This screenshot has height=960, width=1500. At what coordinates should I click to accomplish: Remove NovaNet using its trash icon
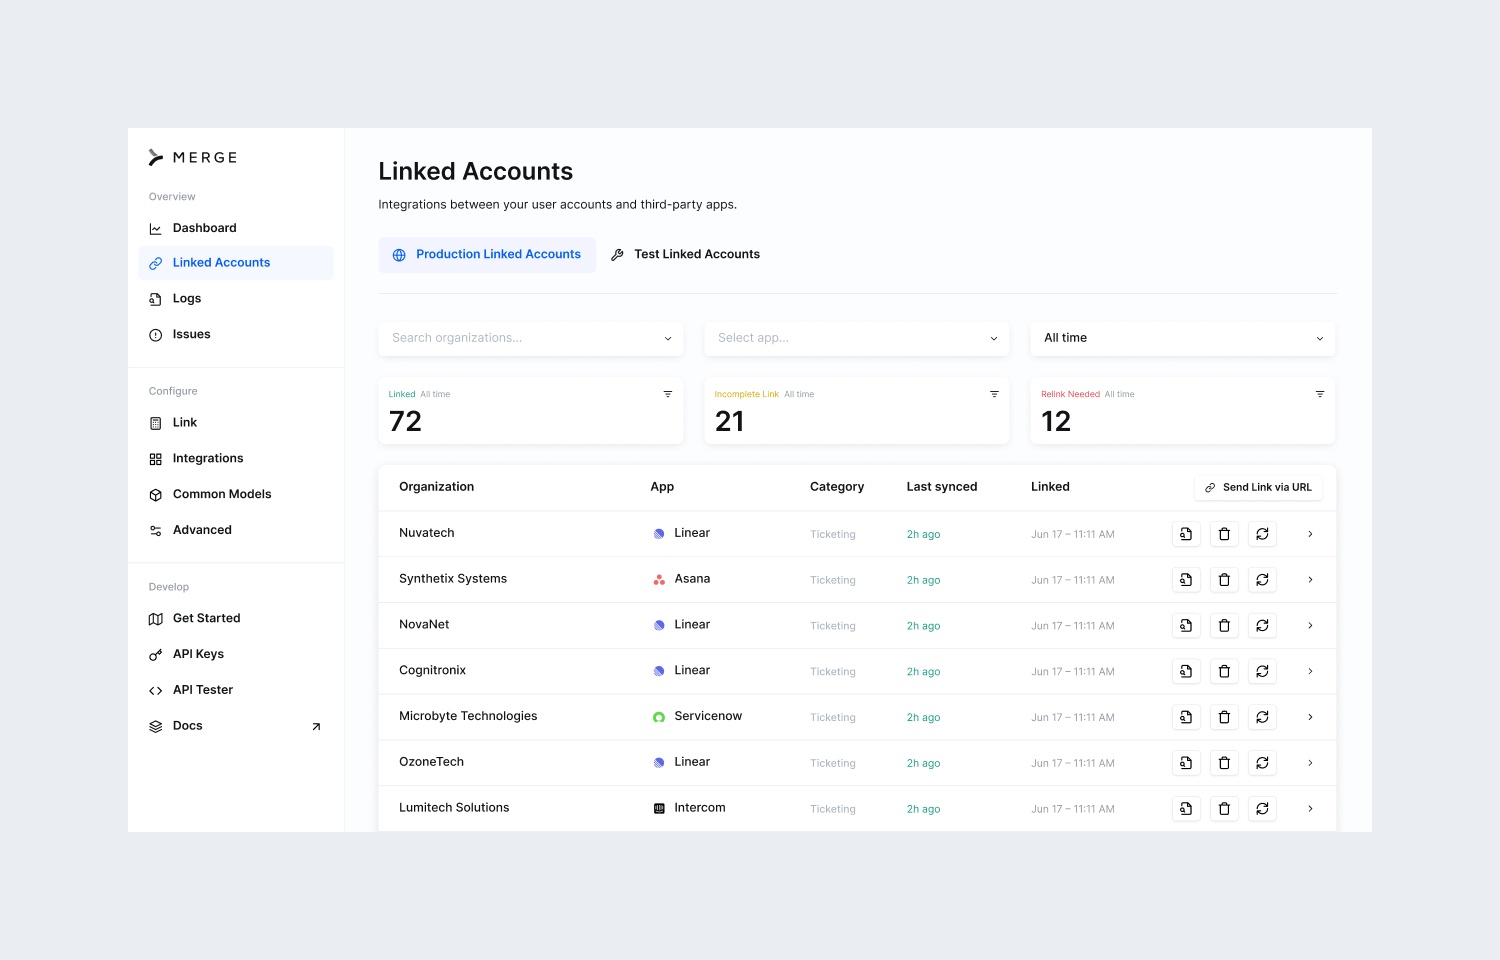pos(1224,626)
